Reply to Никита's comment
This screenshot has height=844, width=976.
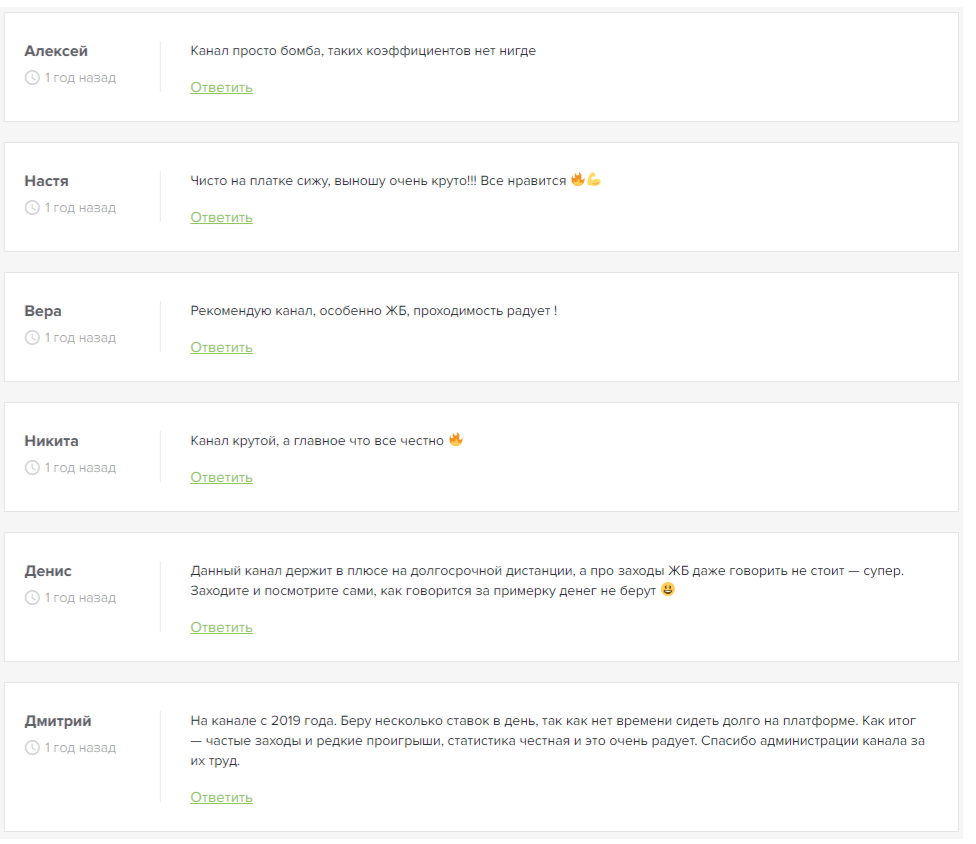tap(221, 478)
